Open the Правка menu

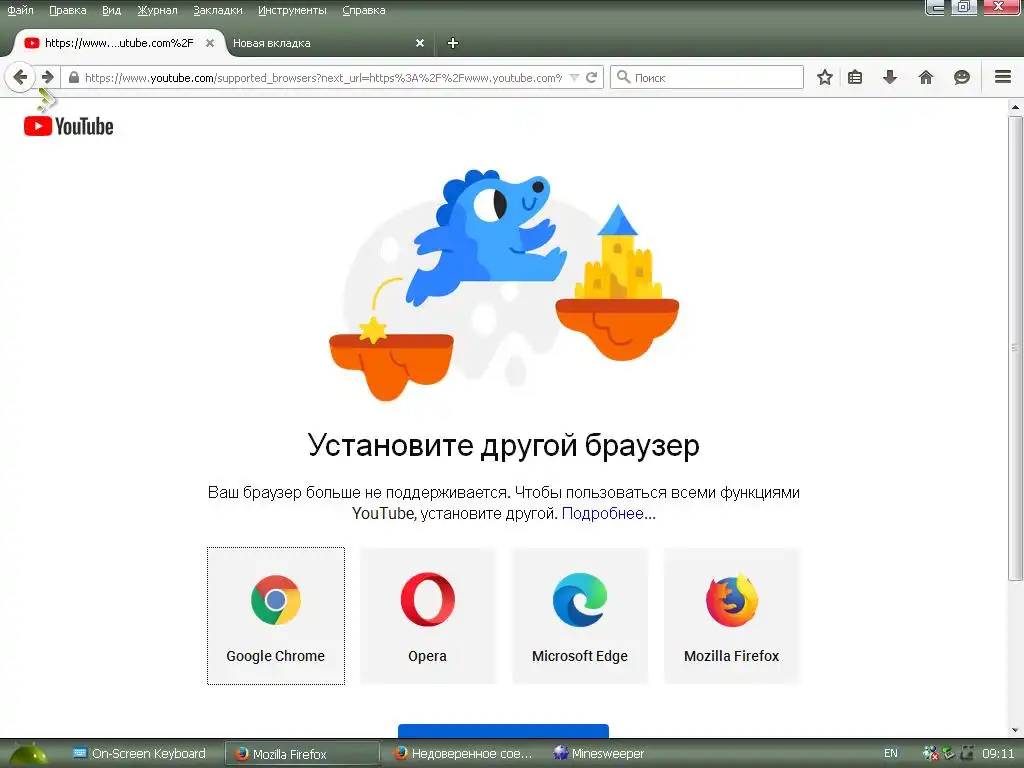click(x=68, y=10)
